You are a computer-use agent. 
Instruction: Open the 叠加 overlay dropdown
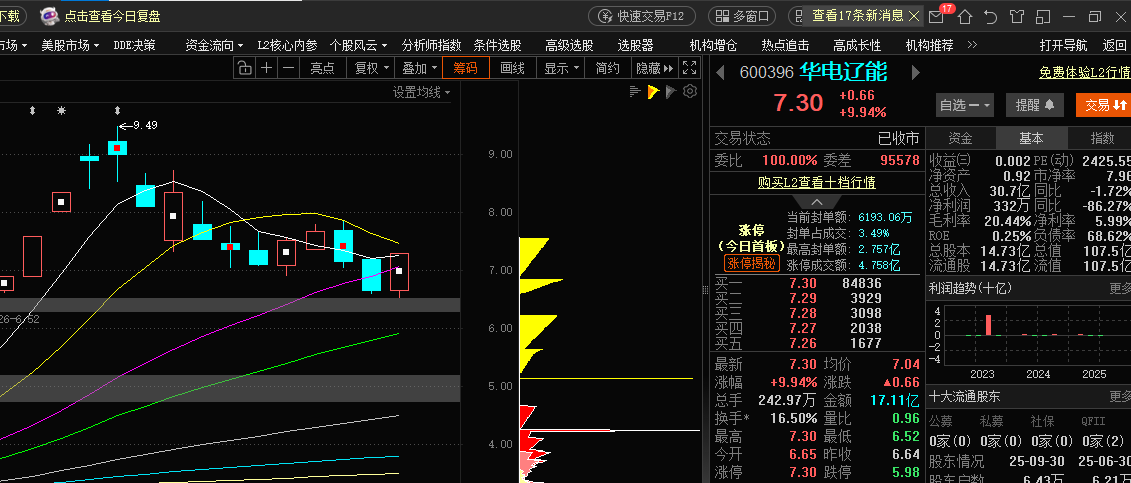pos(418,68)
